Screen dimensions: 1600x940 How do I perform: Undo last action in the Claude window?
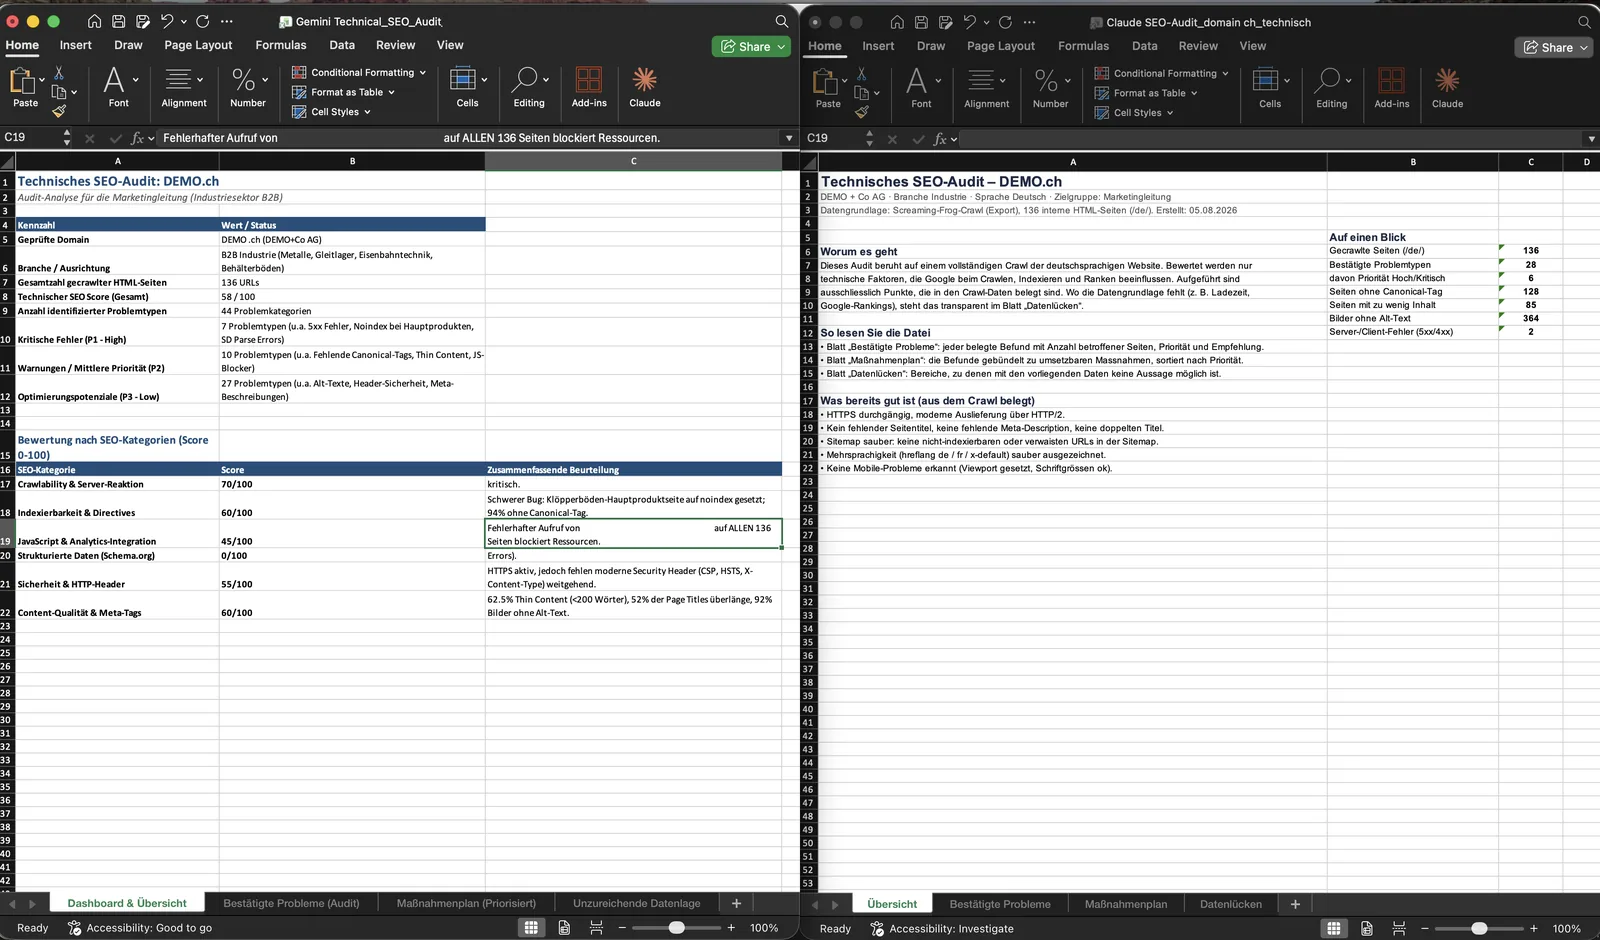click(x=970, y=22)
